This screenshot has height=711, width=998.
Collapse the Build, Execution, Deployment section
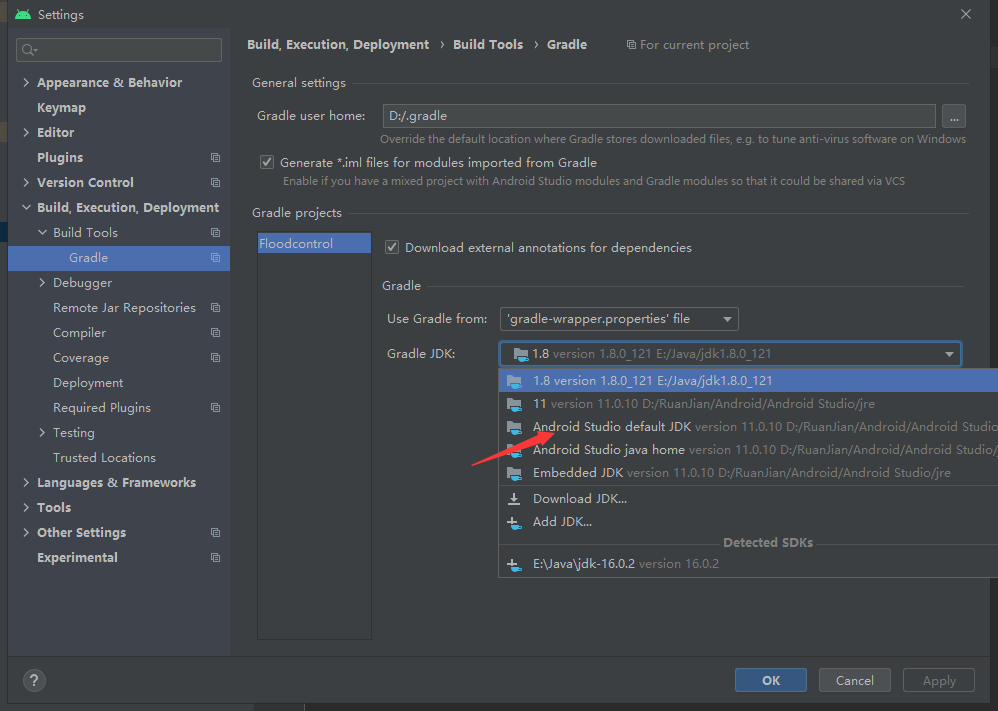coord(26,207)
